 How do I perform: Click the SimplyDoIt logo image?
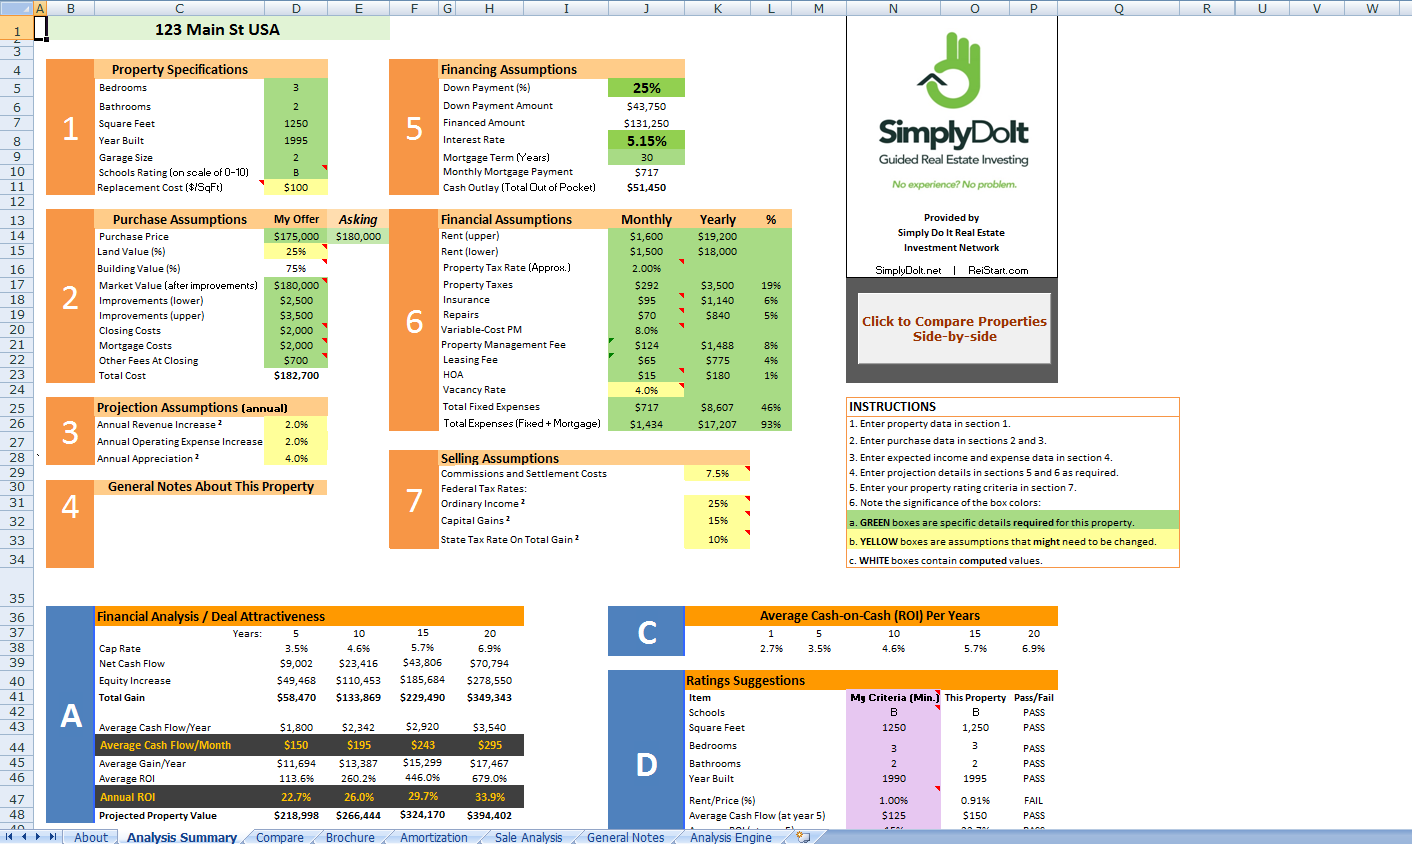pyautogui.click(x=953, y=110)
